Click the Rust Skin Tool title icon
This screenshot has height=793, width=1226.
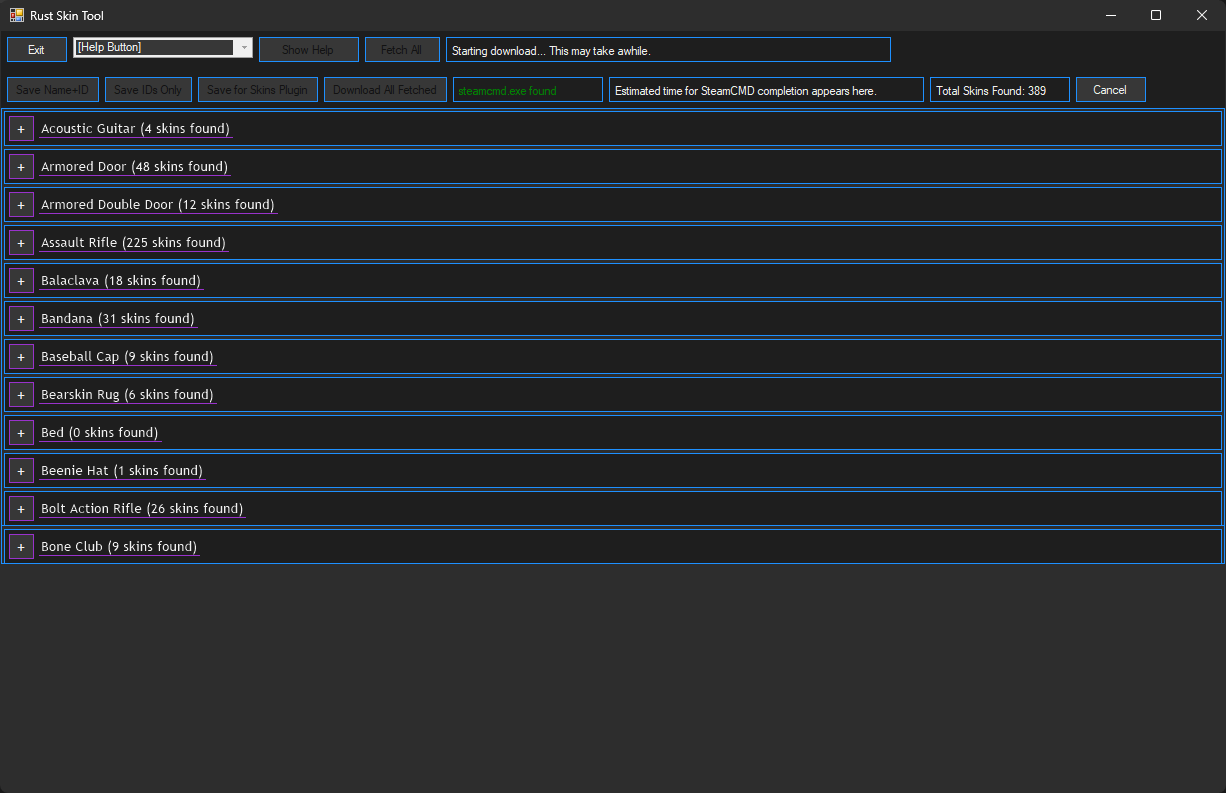(17, 15)
